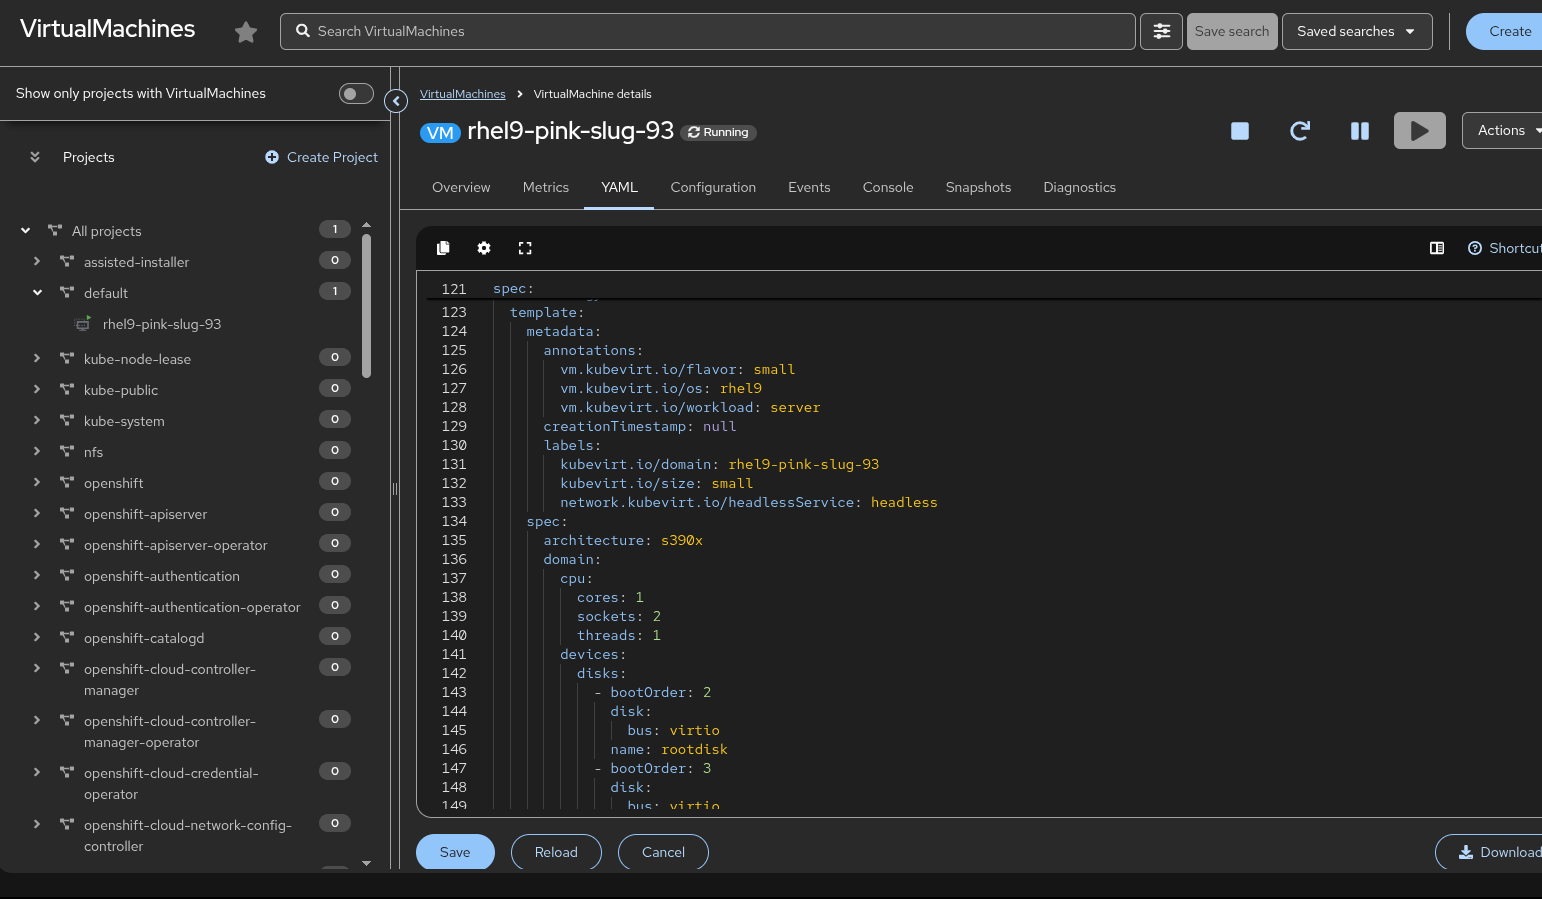Image resolution: width=1542 pixels, height=899 pixels.
Task: Copy YAML to clipboard with the copy icon
Action: [x=443, y=248]
